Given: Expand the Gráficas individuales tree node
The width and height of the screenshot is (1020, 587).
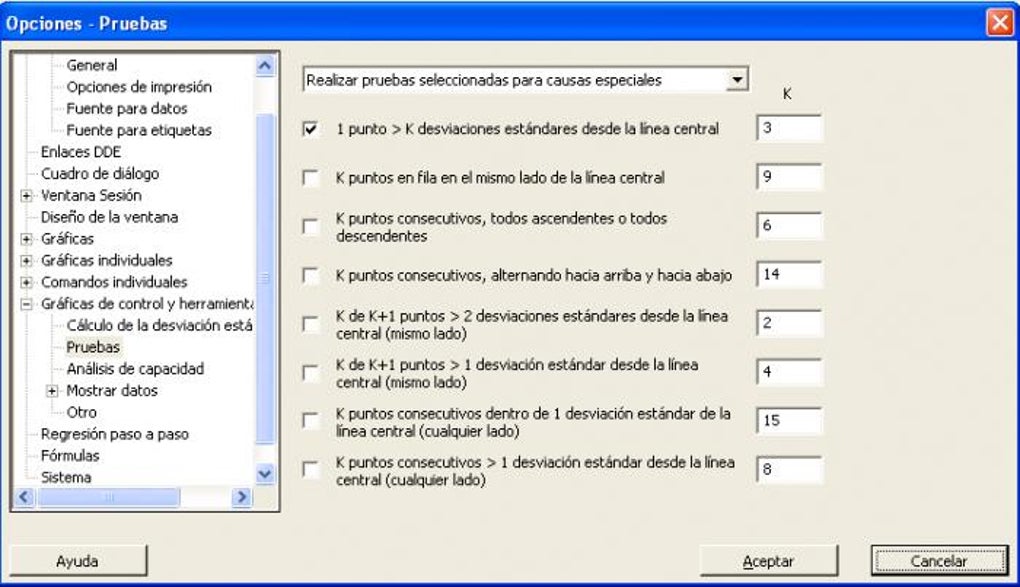Looking at the screenshot, I should pos(26,261).
